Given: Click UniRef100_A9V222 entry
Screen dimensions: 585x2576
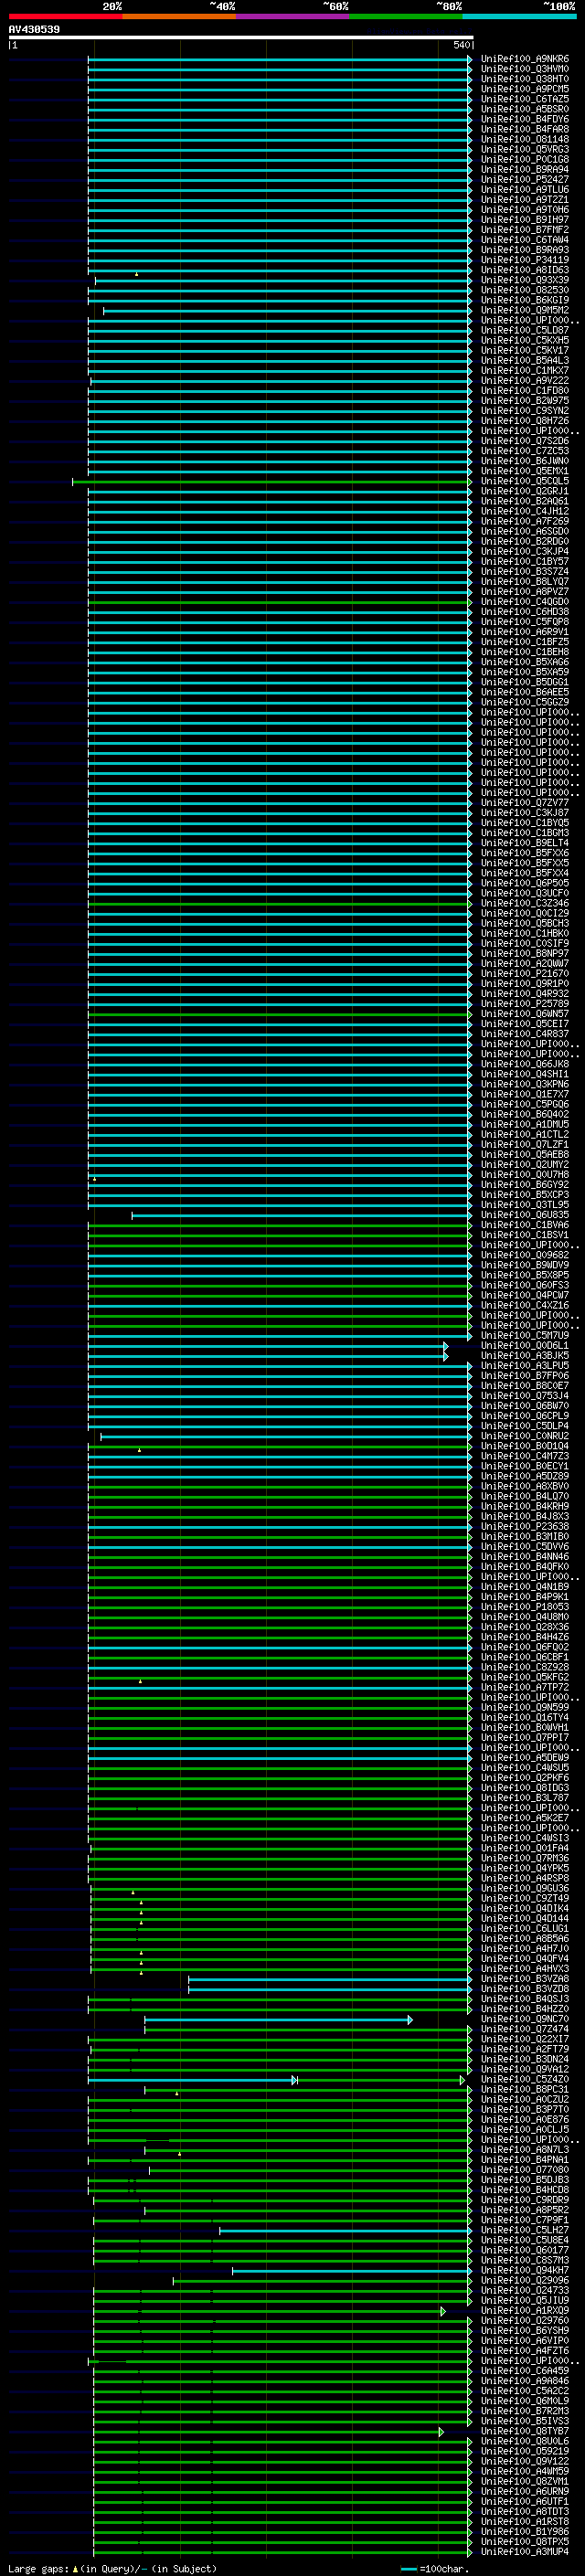Looking at the screenshot, I should [525, 380].
